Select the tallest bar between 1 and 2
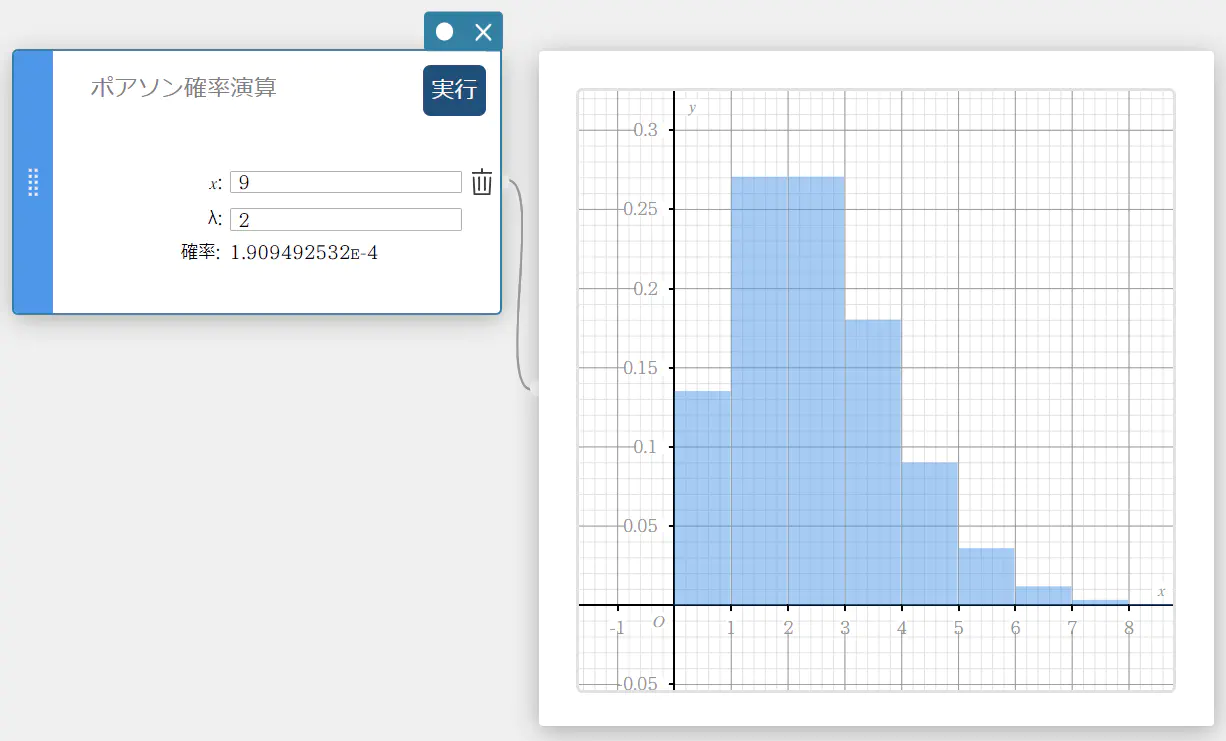 [x=759, y=400]
